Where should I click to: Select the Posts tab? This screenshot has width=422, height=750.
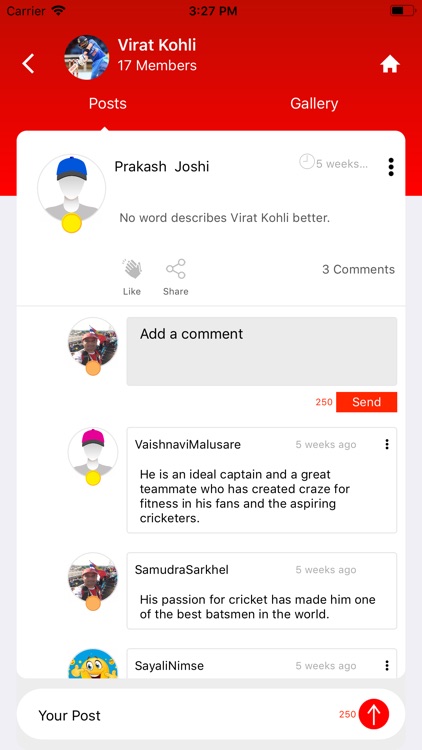pyautogui.click(x=108, y=104)
